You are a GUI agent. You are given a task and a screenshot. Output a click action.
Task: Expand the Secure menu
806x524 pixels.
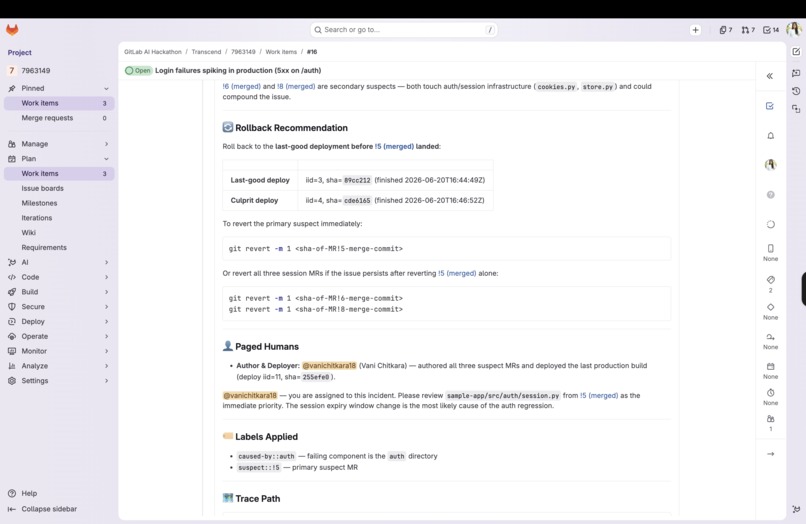click(x=59, y=307)
